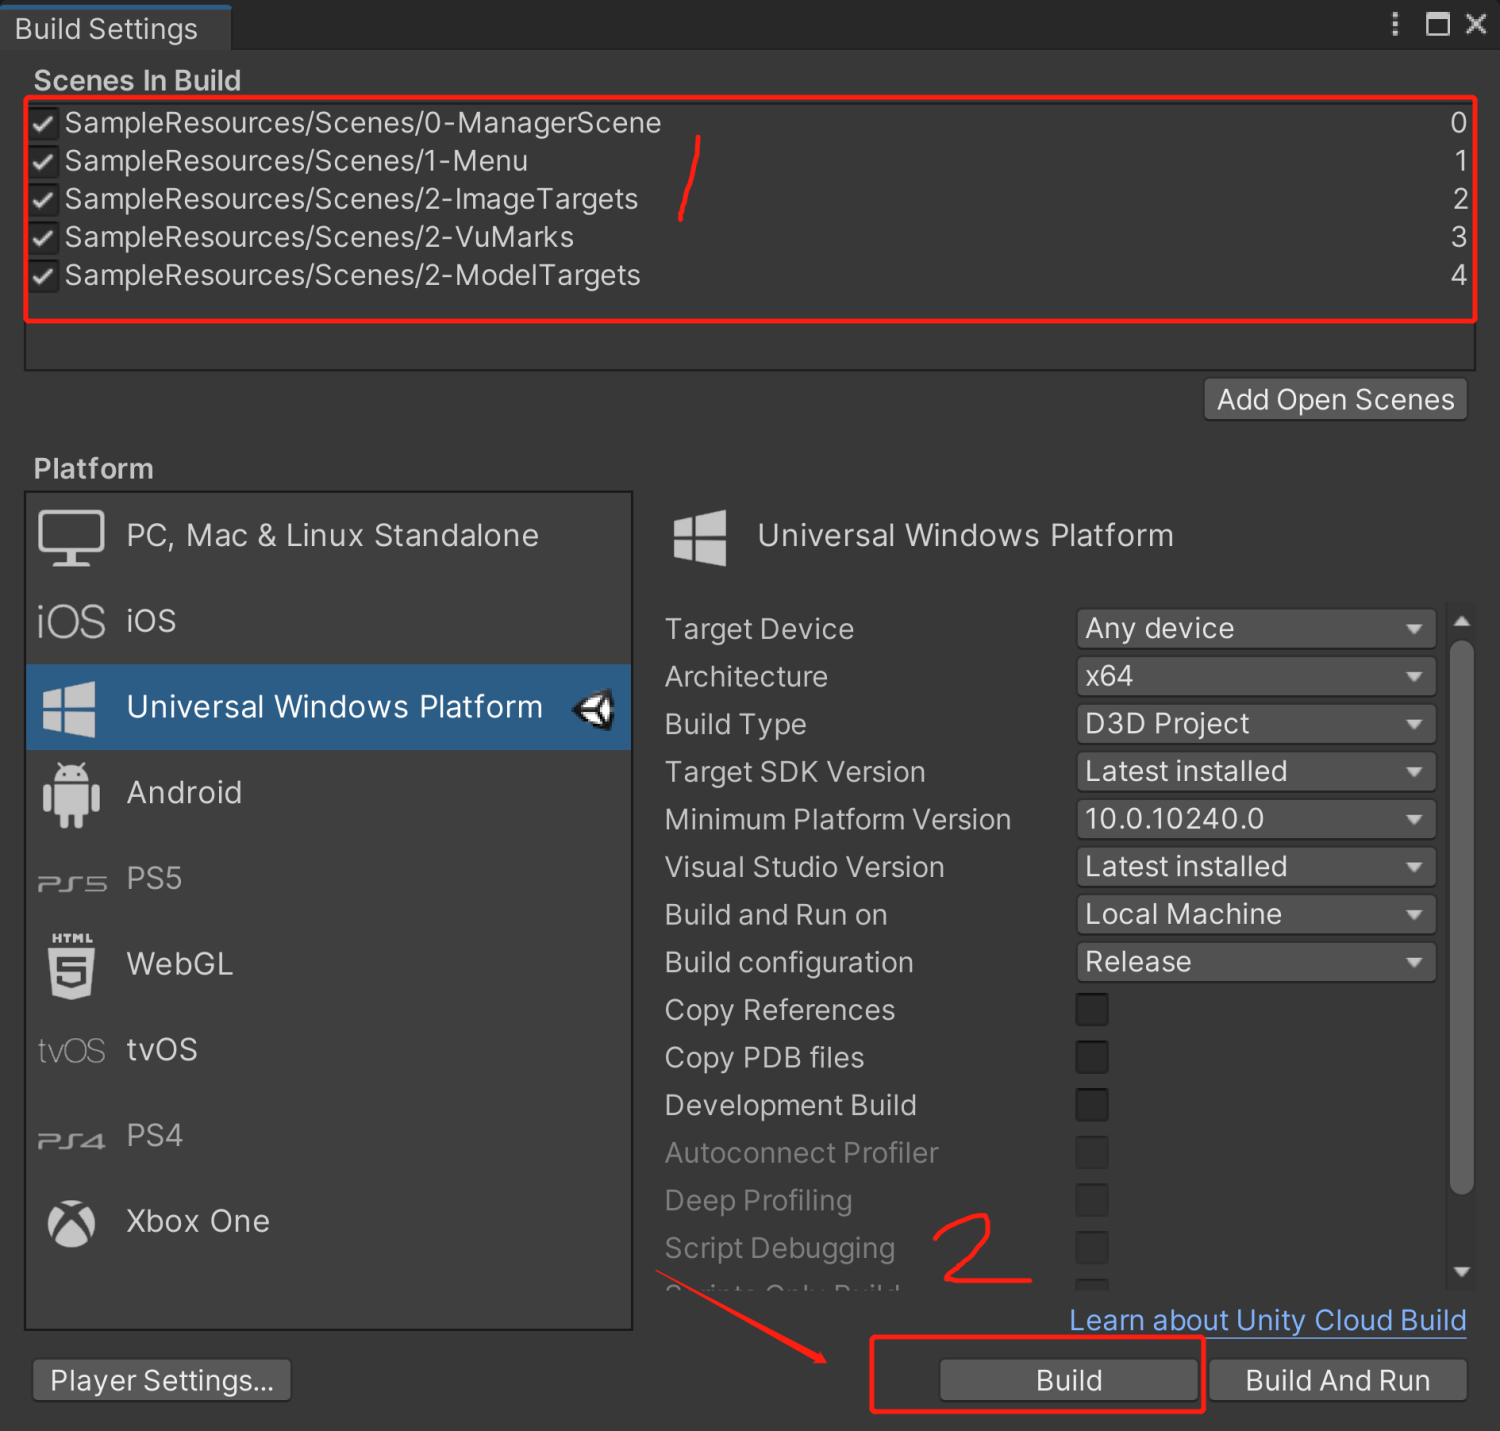The image size is (1500, 1431).
Task: Click the large Windows logo in settings header
Action: [700, 538]
